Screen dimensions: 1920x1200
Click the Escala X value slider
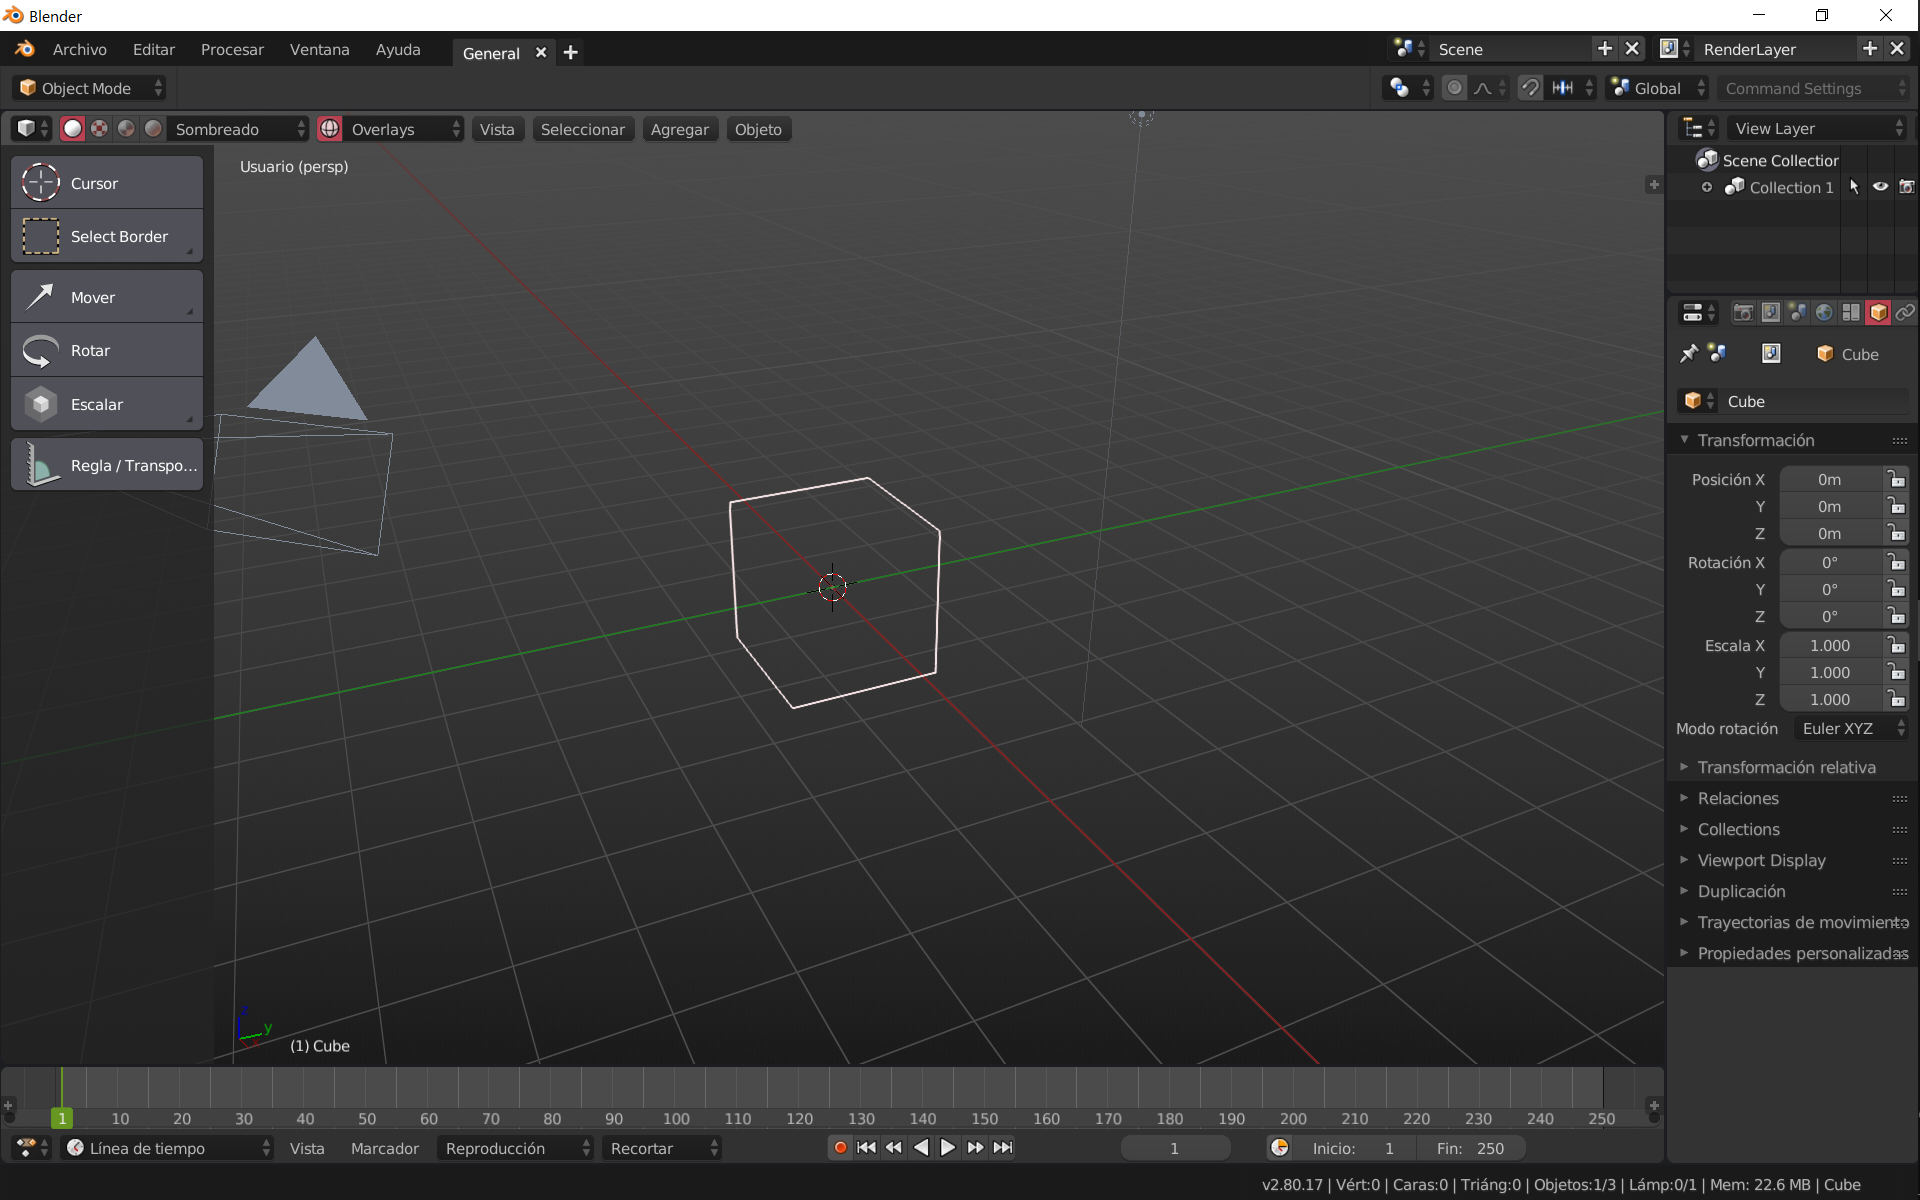coord(1829,646)
